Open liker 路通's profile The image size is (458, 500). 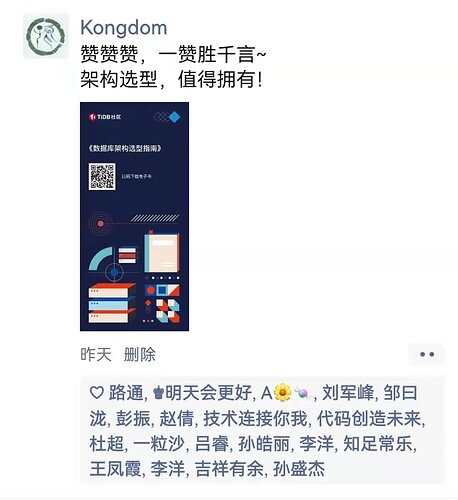[x=126, y=393]
